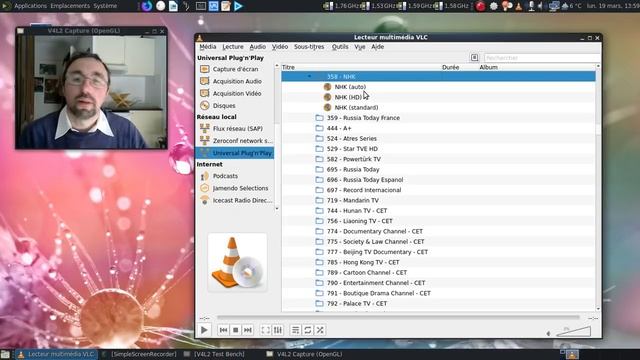Open Podcasts in Internet section

pyautogui.click(x=235, y=176)
